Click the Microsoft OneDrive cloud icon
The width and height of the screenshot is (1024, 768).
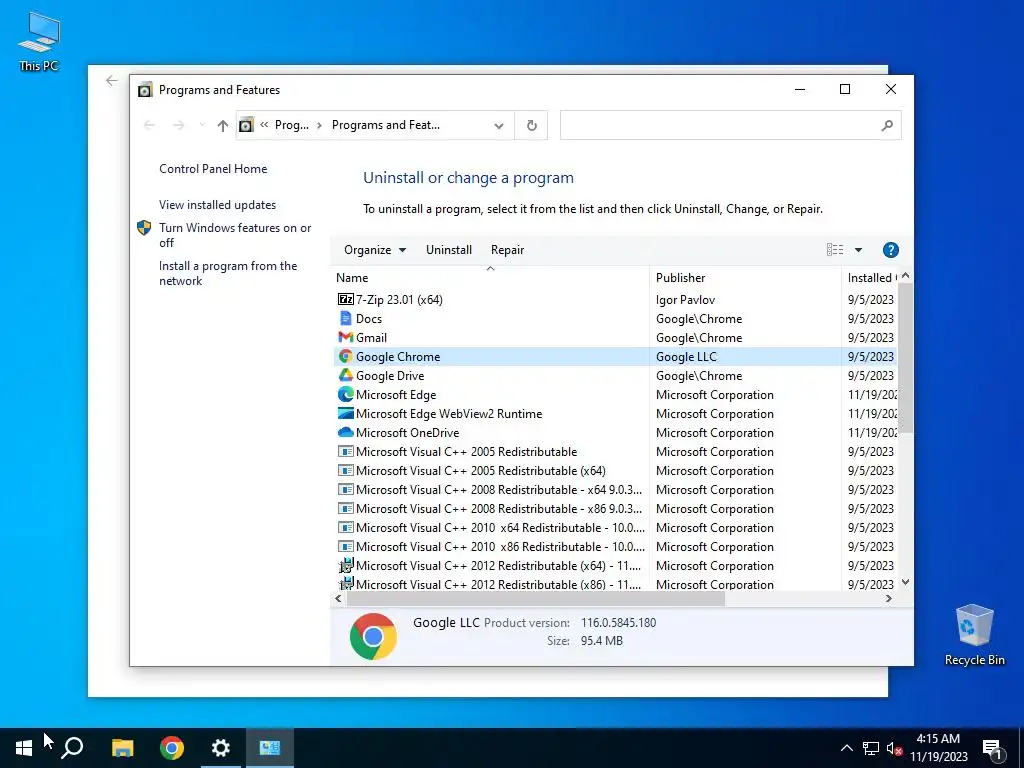click(x=345, y=432)
